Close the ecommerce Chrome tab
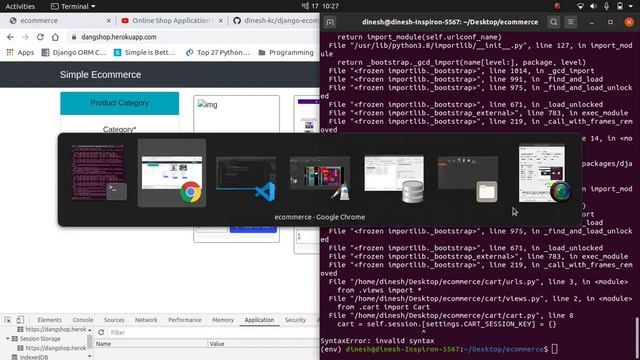The width and height of the screenshot is (640, 360). click(108, 20)
